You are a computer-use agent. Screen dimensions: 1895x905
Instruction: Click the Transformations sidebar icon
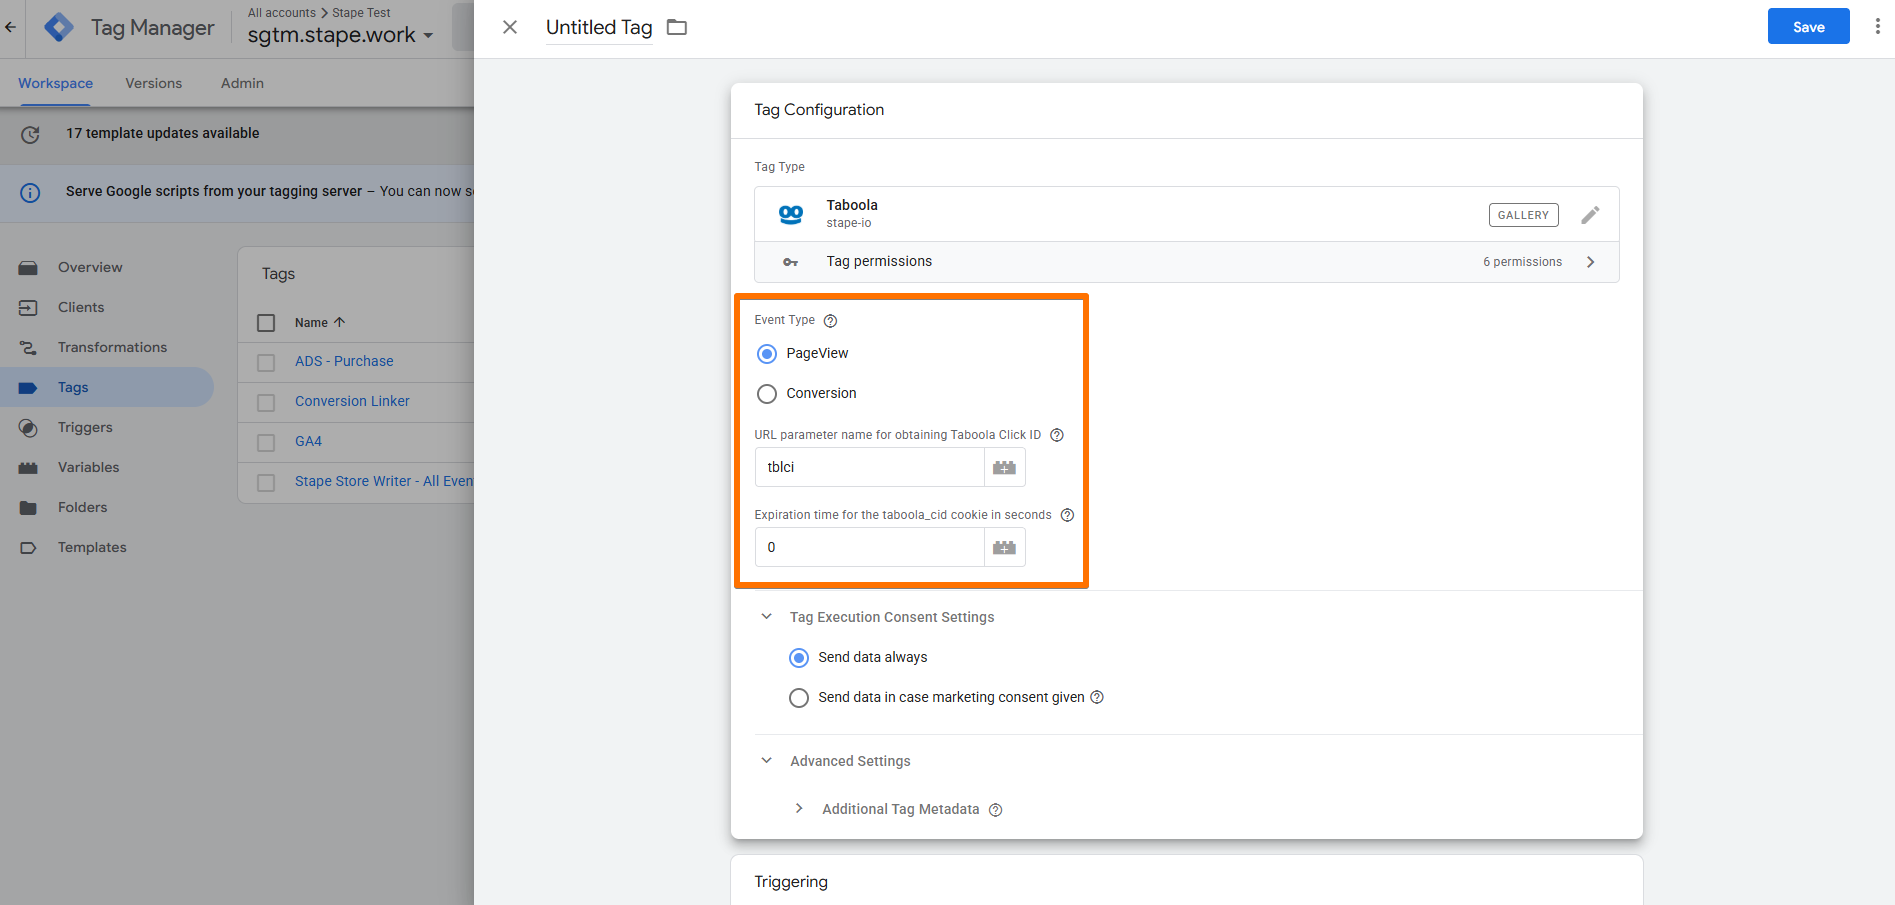[x=28, y=348]
